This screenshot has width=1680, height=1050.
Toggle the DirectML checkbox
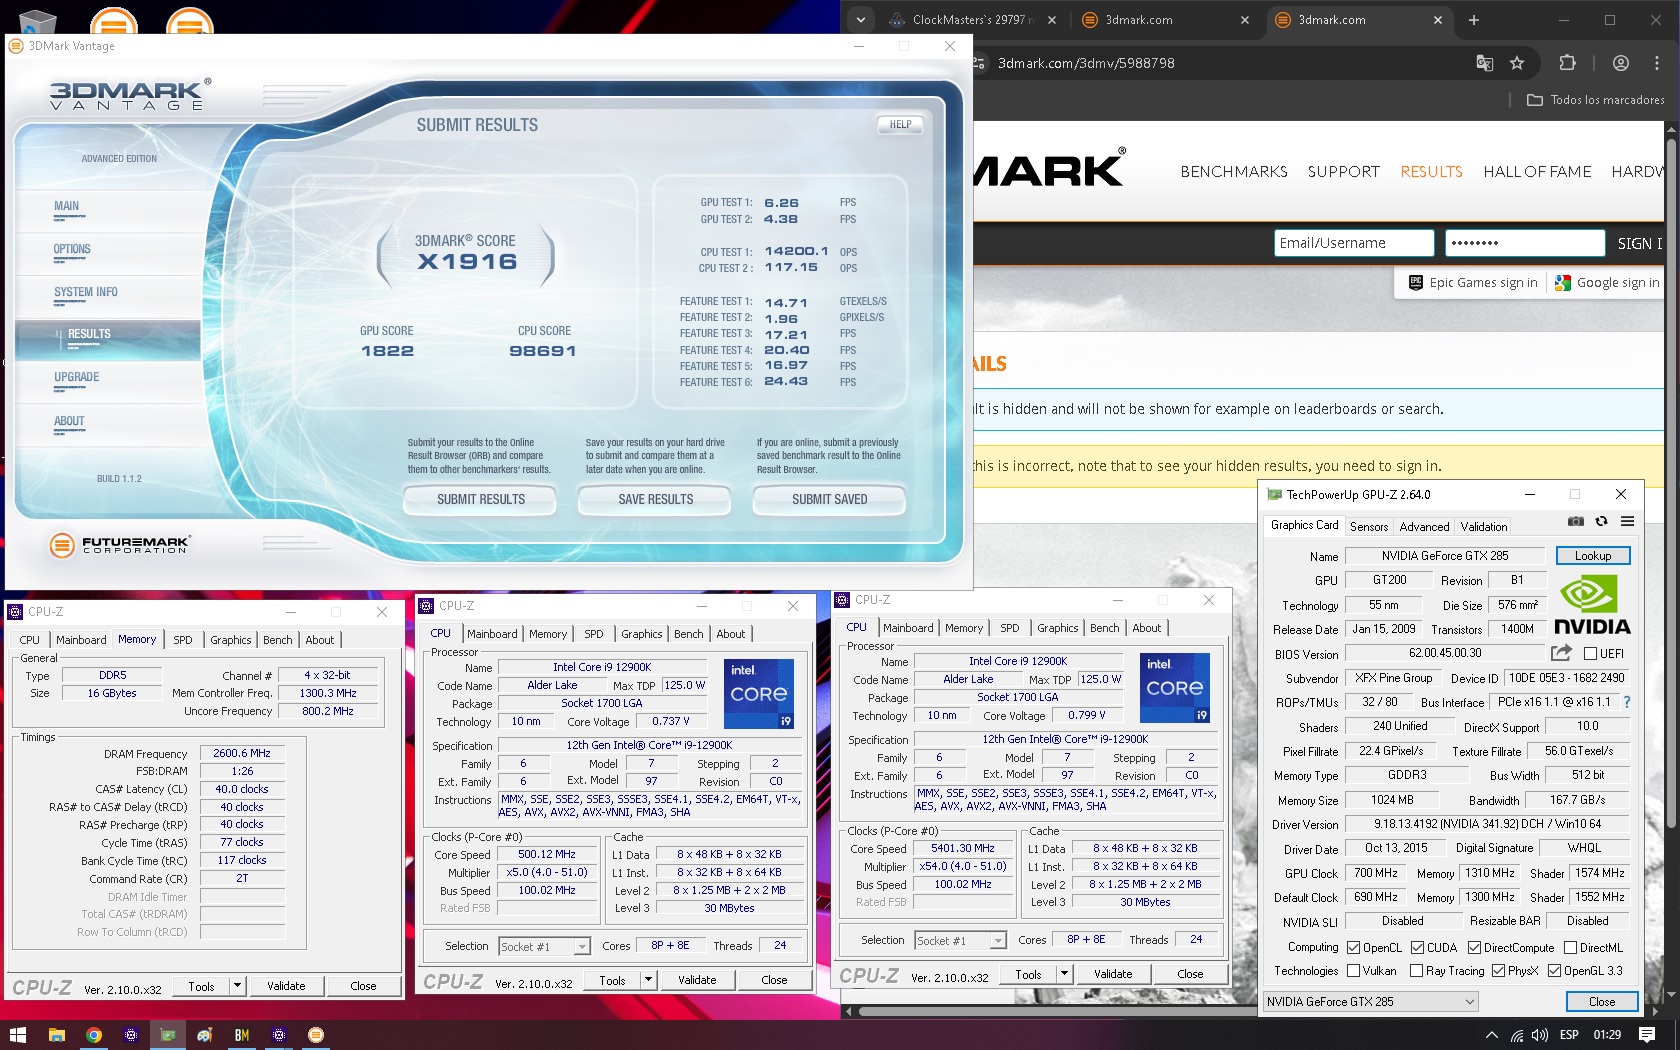click(x=1570, y=948)
